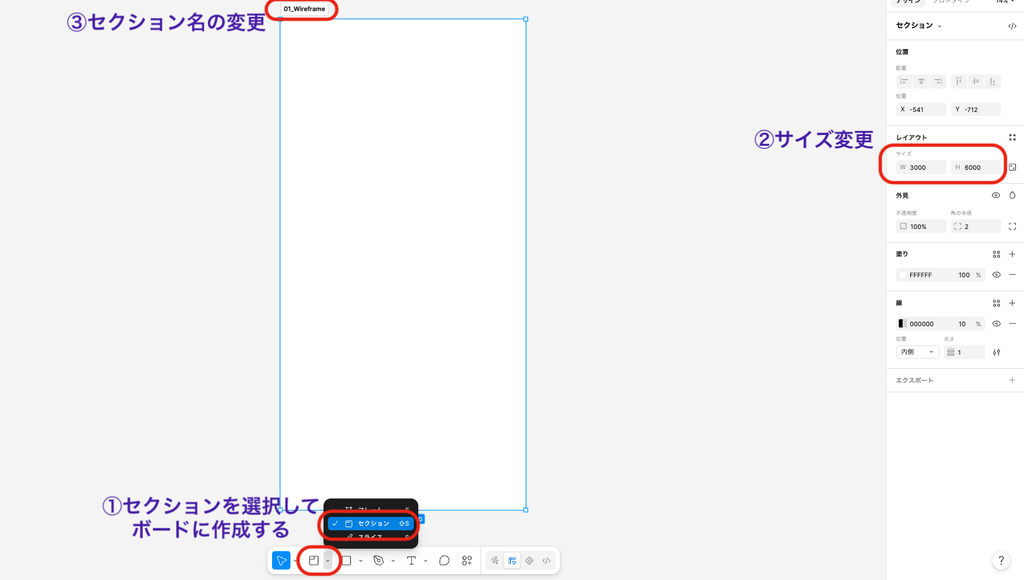
Task: Click the fill color swatch FFFFFF
Action: point(903,275)
